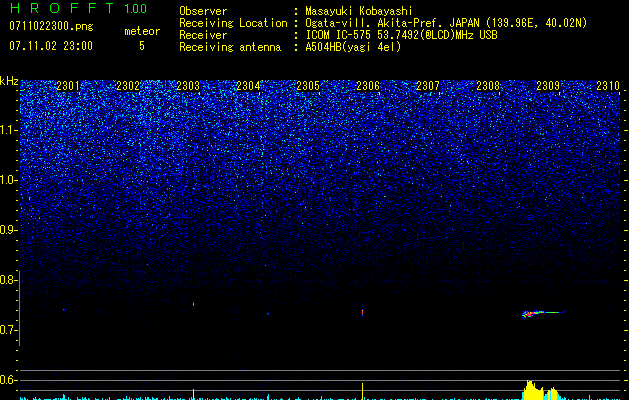
Task: Select the filename 0711022300.png
Action: tap(51, 27)
